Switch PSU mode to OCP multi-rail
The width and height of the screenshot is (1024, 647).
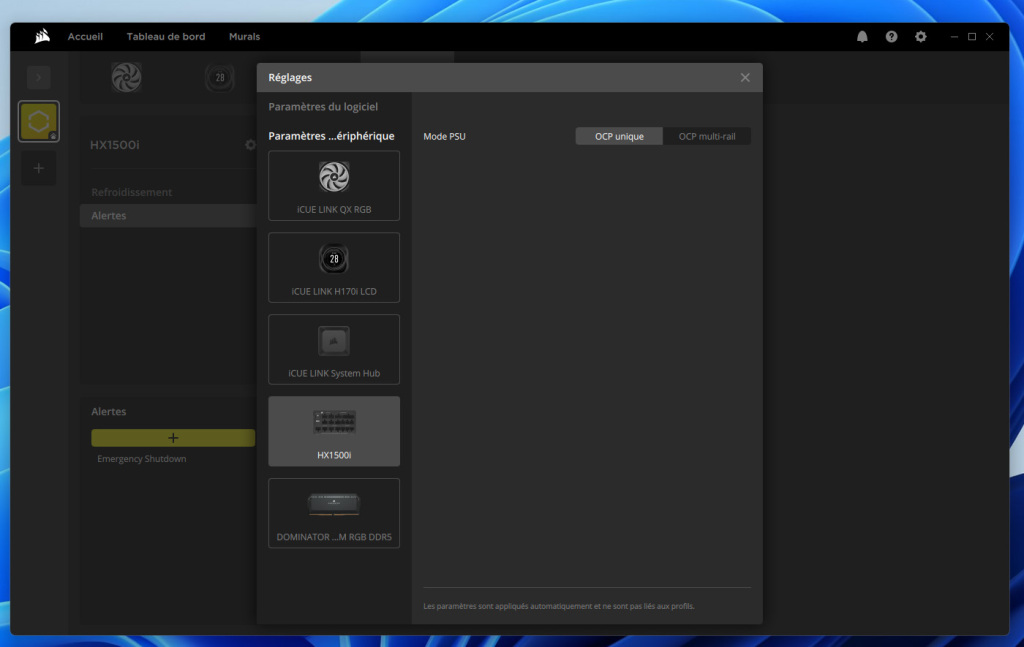(x=706, y=136)
